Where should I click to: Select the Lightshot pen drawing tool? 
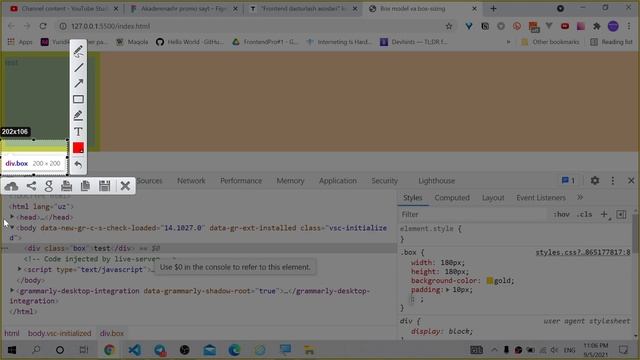pos(78,51)
